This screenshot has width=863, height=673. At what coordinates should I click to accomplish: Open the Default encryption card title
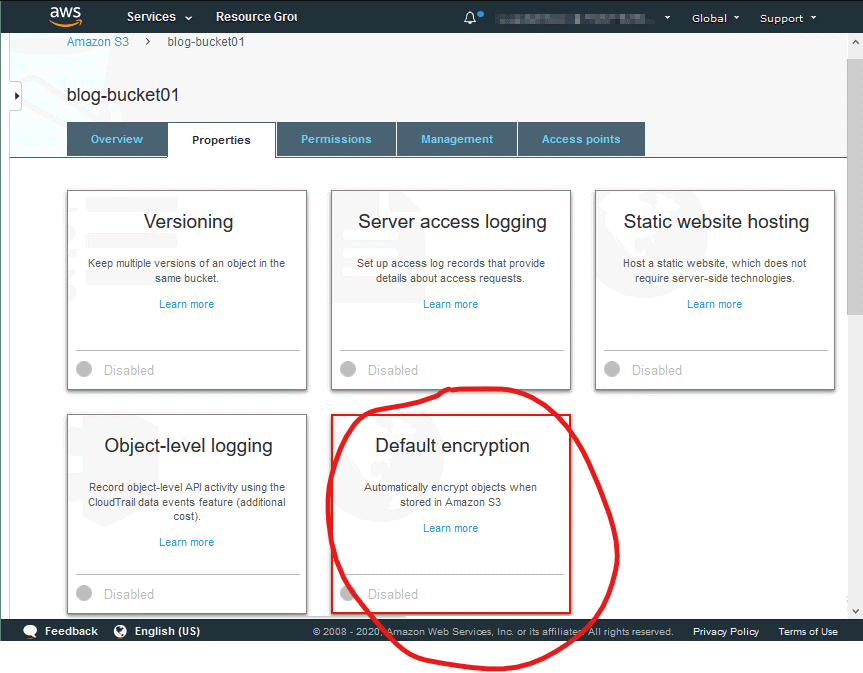coord(452,446)
